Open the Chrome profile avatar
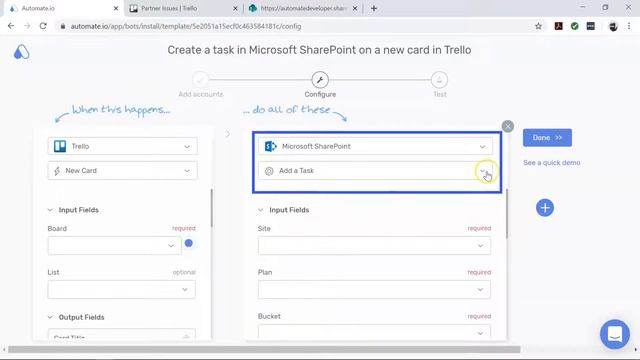This screenshot has height=360, width=640. [x=613, y=26]
